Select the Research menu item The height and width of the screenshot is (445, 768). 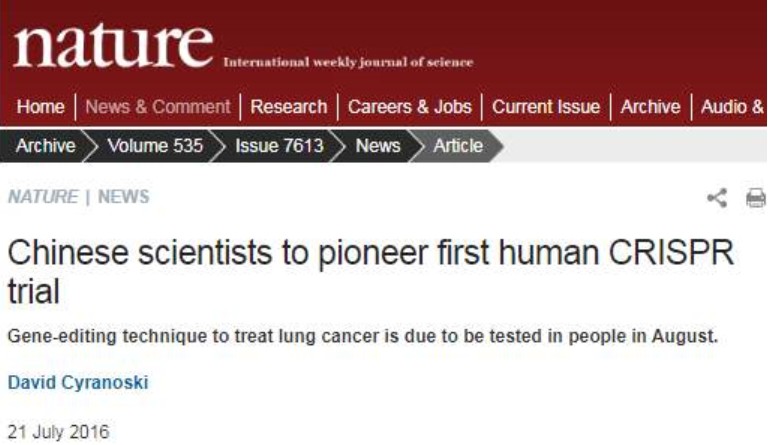point(289,107)
